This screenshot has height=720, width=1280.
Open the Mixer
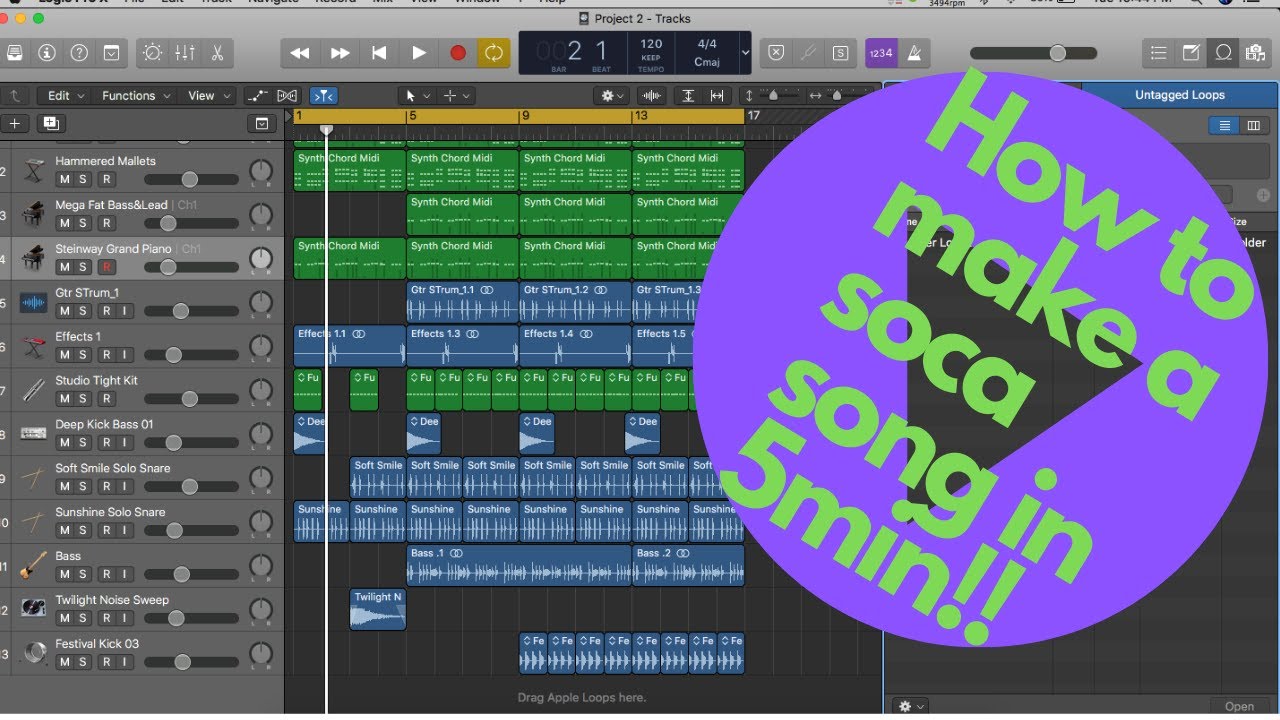tap(184, 52)
